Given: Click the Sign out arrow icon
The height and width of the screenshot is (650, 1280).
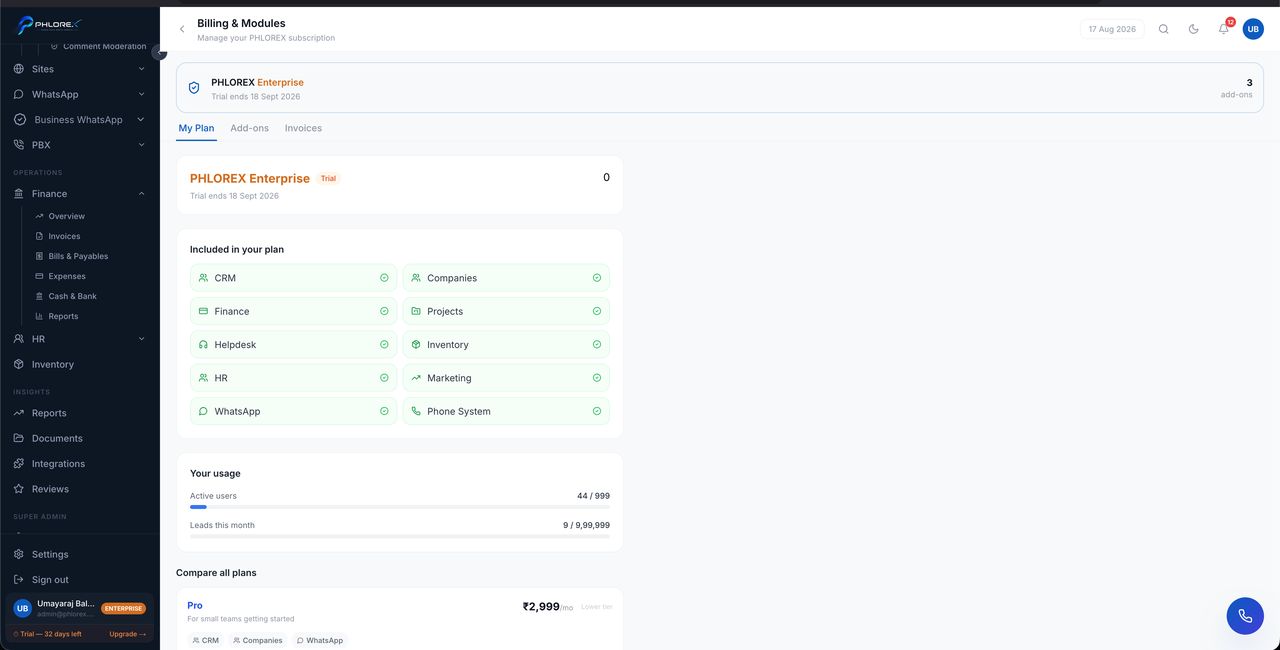Looking at the screenshot, I should click(x=19, y=580).
